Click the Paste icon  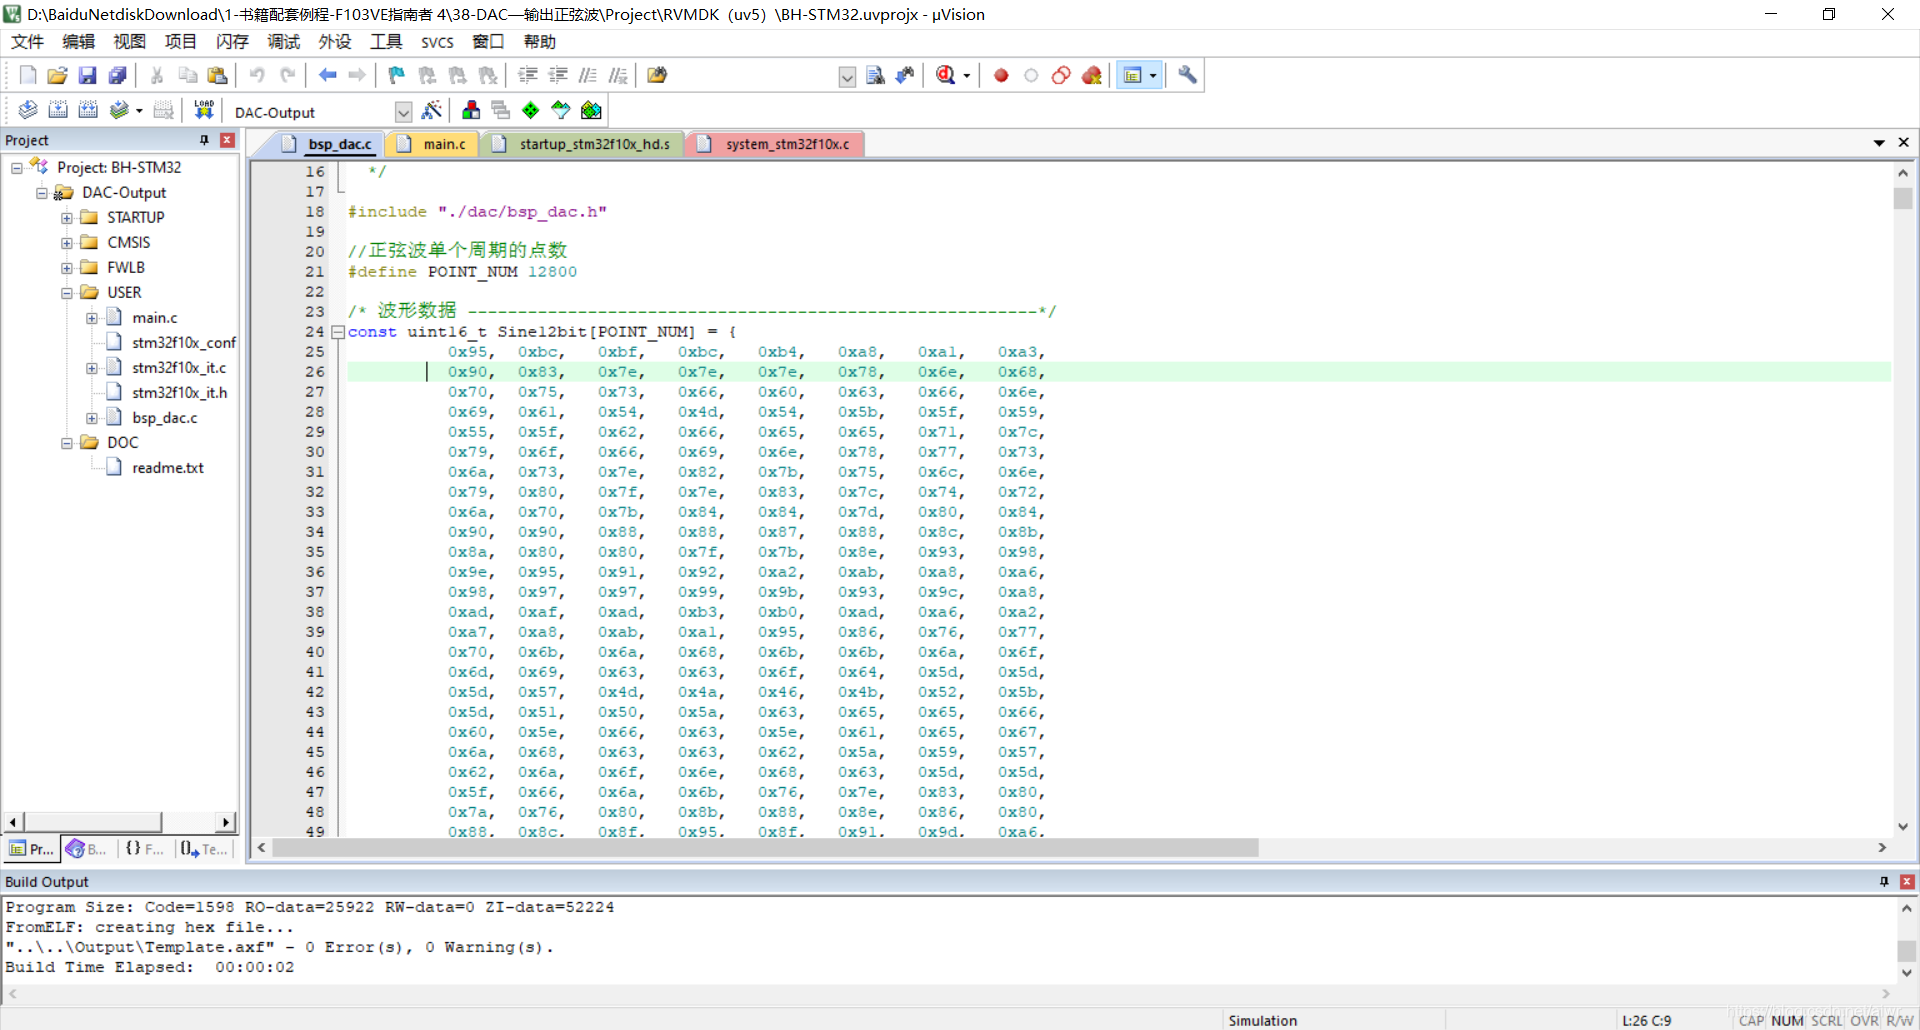tap(217, 75)
